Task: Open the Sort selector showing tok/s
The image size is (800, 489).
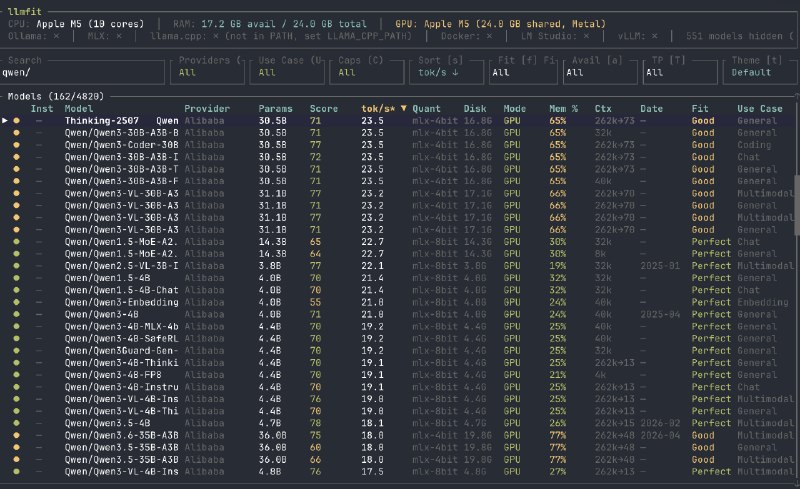Action: point(446,72)
